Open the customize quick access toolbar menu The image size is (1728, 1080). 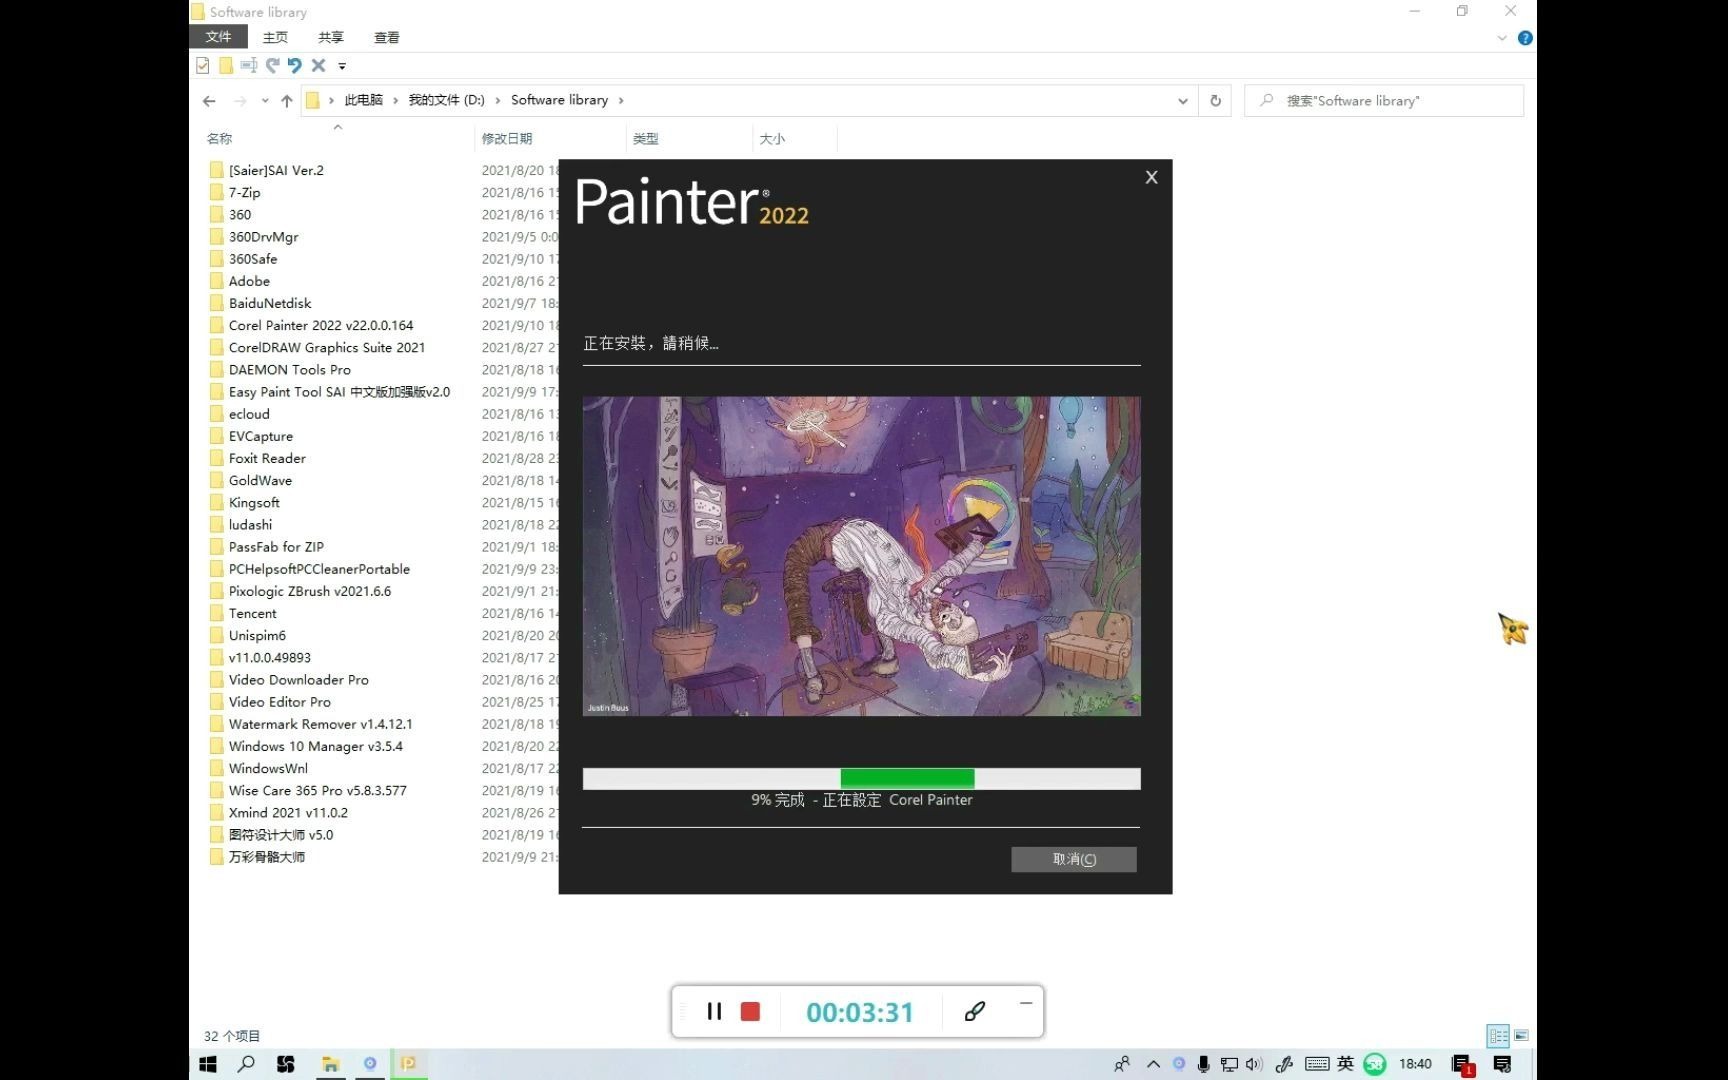pos(341,65)
